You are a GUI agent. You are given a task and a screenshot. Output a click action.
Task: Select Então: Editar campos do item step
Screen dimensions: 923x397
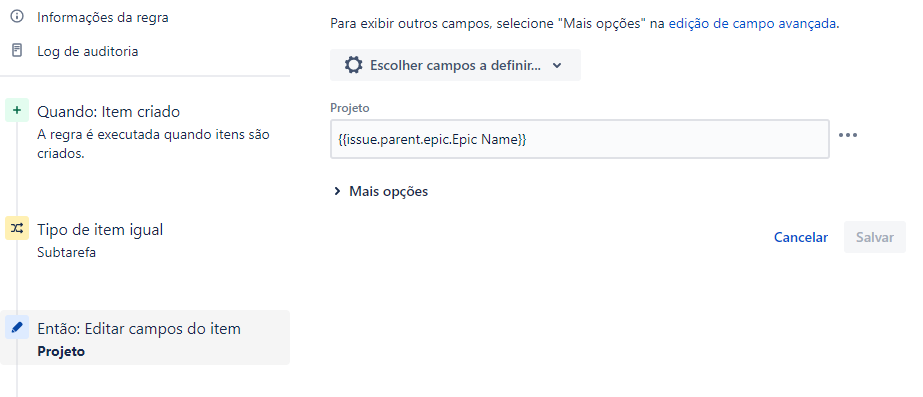[x=145, y=338]
